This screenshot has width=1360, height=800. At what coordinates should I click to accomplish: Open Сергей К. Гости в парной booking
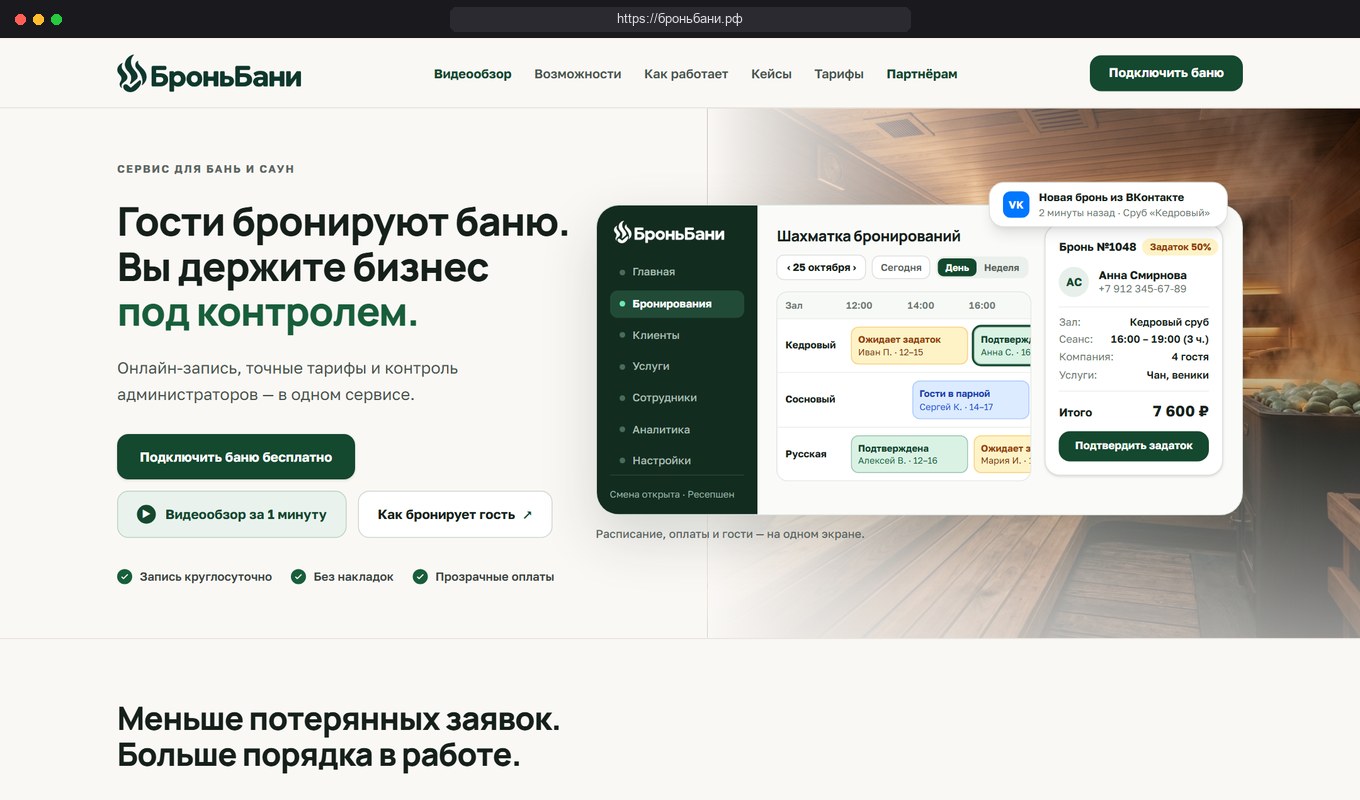pos(970,400)
